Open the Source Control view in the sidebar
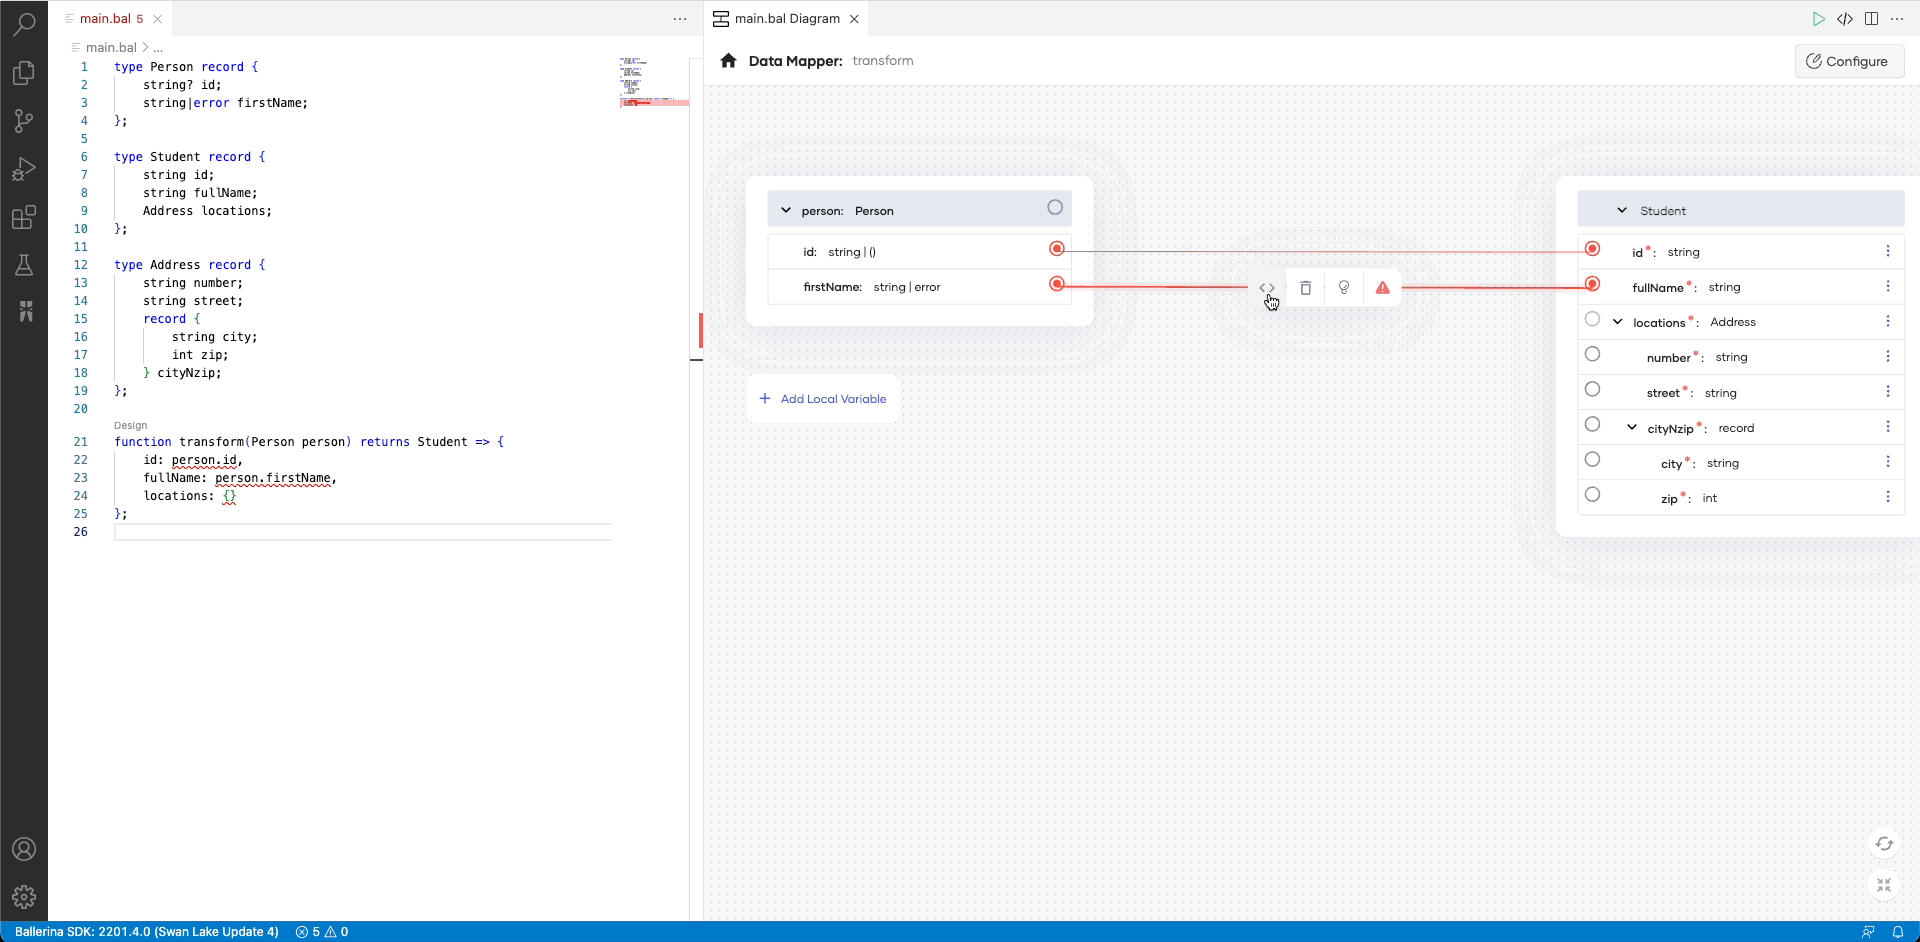 tap(24, 121)
